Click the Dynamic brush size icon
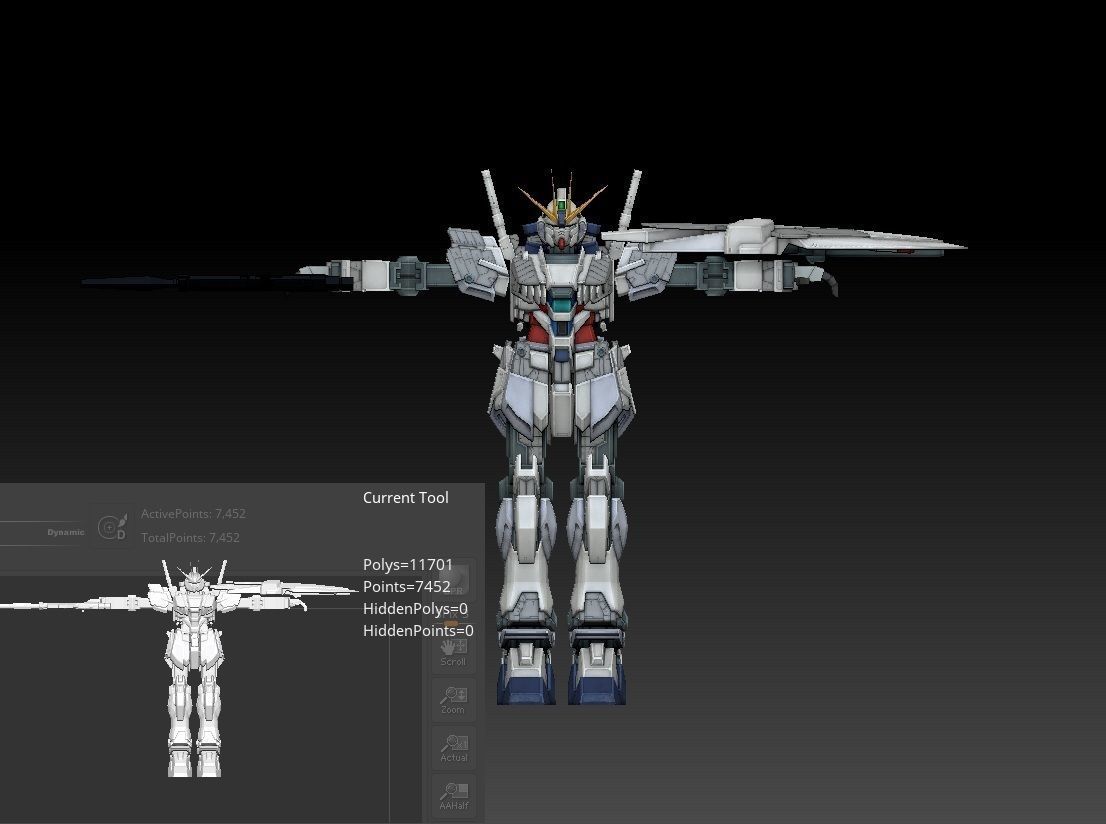The width and height of the screenshot is (1106, 824). (x=112, y=526)
